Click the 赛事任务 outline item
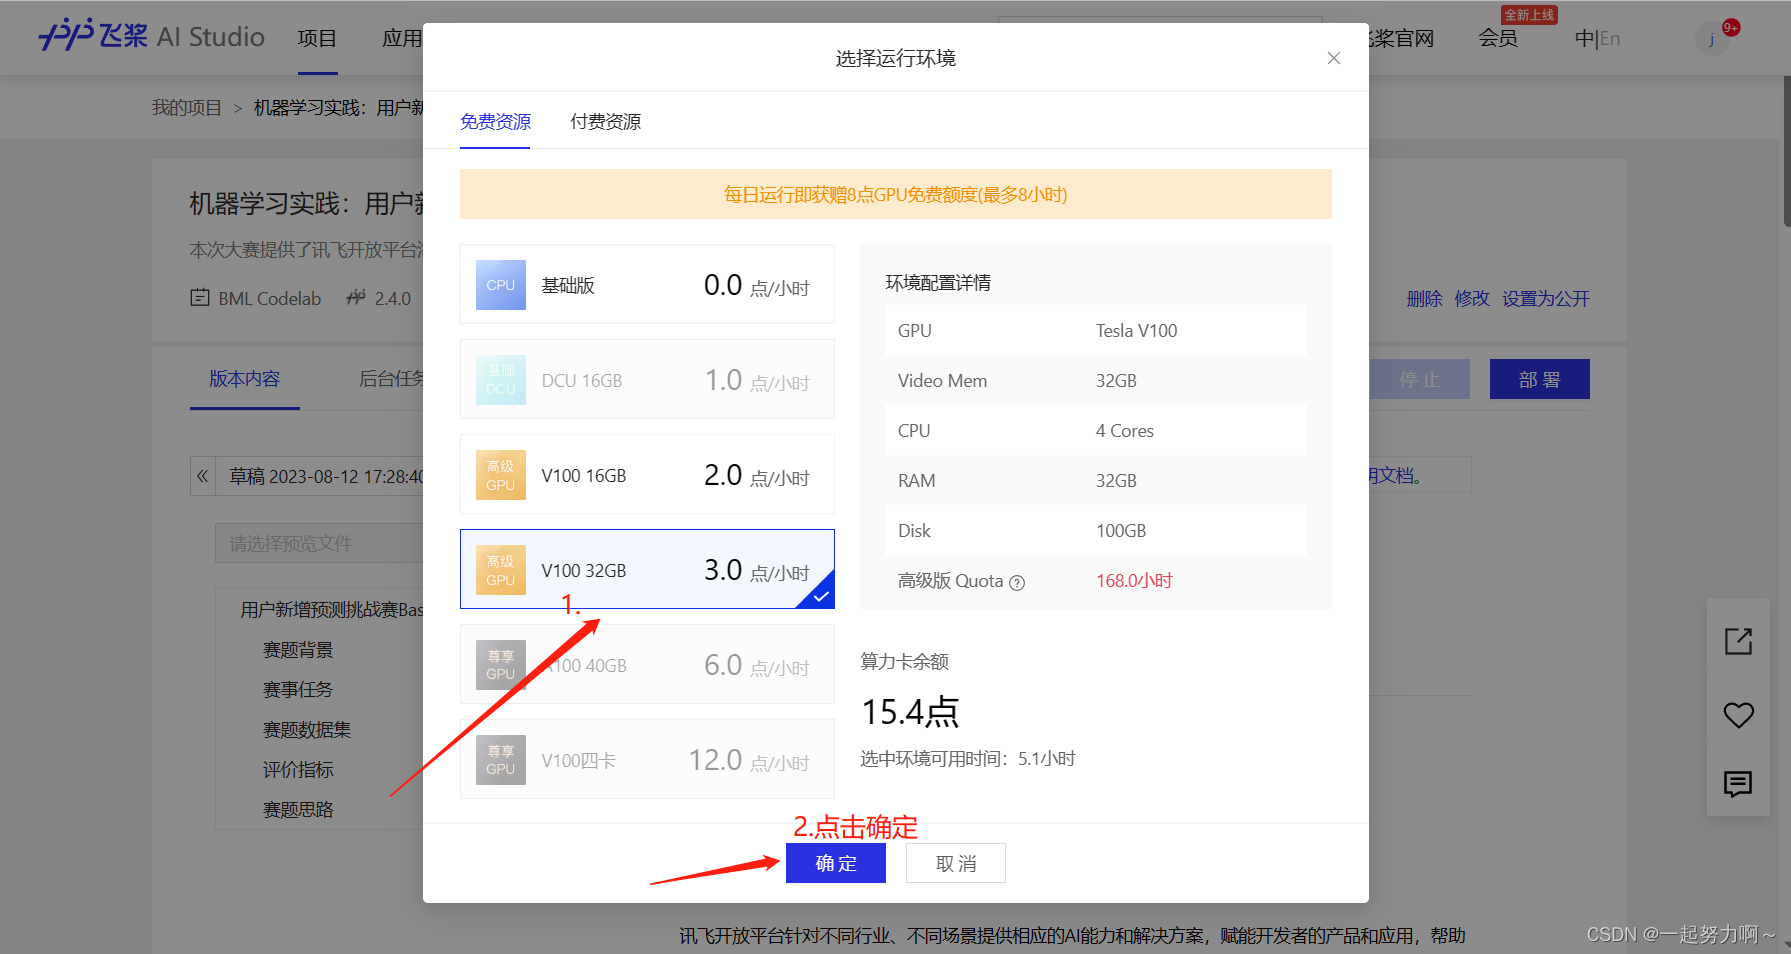 click(x=298, y=690)
